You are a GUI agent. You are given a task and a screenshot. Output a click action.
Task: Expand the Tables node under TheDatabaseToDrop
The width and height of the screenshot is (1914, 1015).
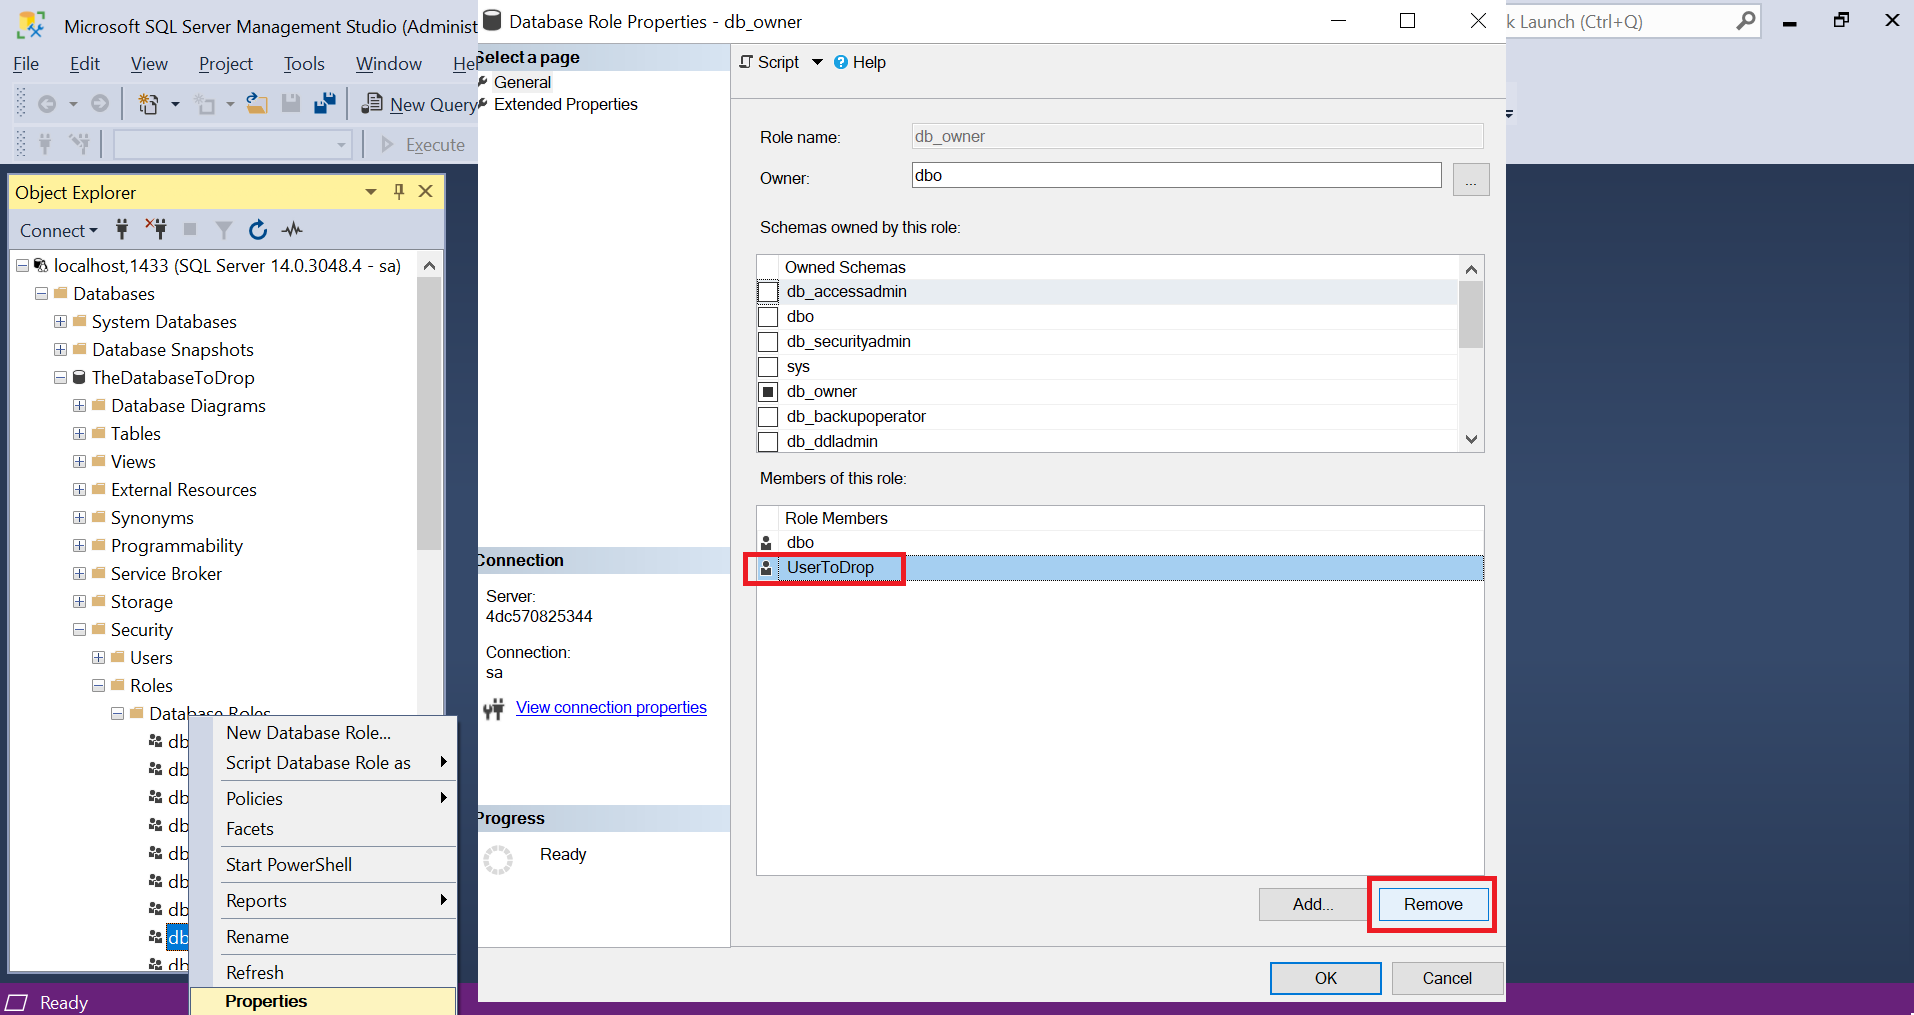coord(80,433)
